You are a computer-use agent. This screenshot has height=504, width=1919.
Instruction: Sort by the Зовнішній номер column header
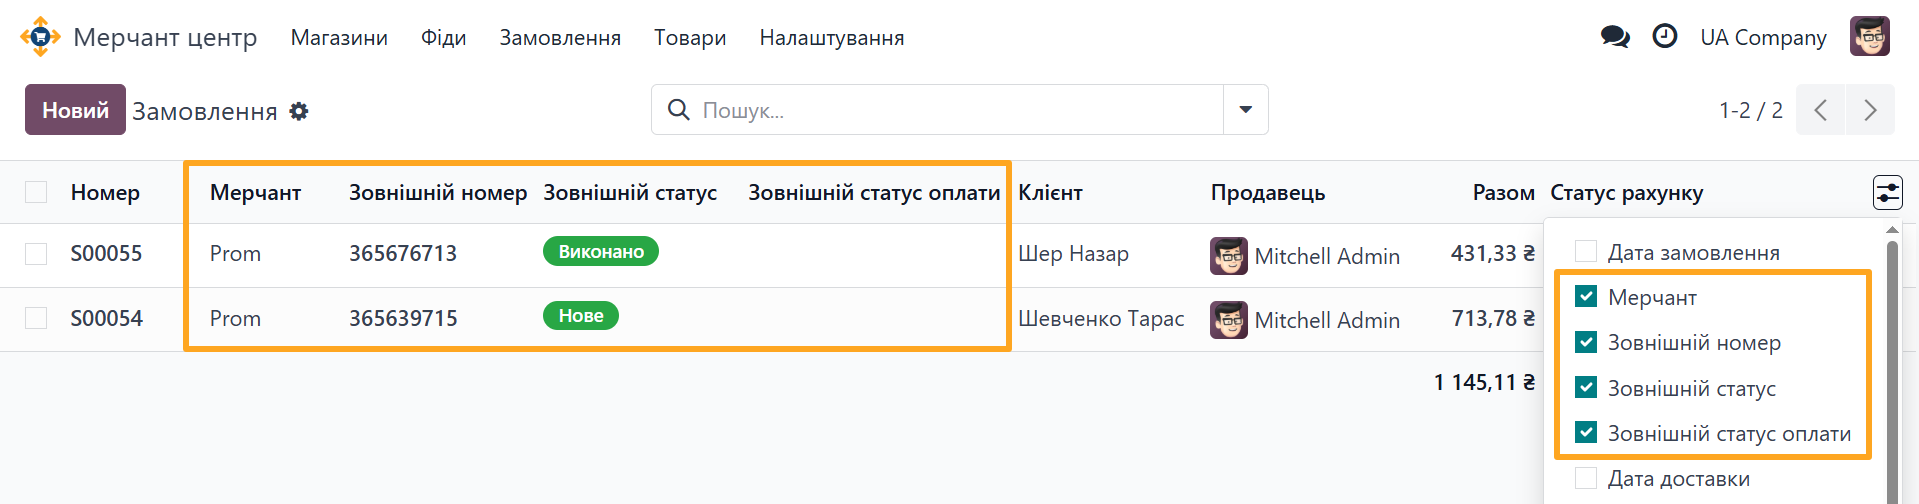(x=437, y=193)
